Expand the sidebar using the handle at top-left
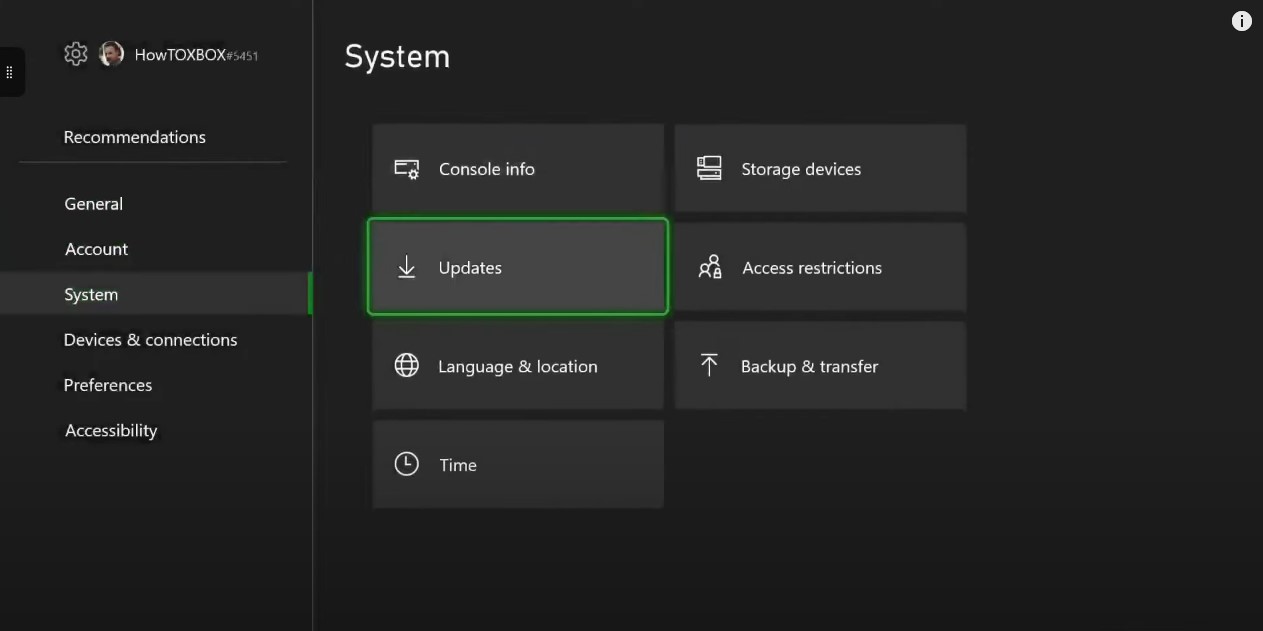 (11, 71)
